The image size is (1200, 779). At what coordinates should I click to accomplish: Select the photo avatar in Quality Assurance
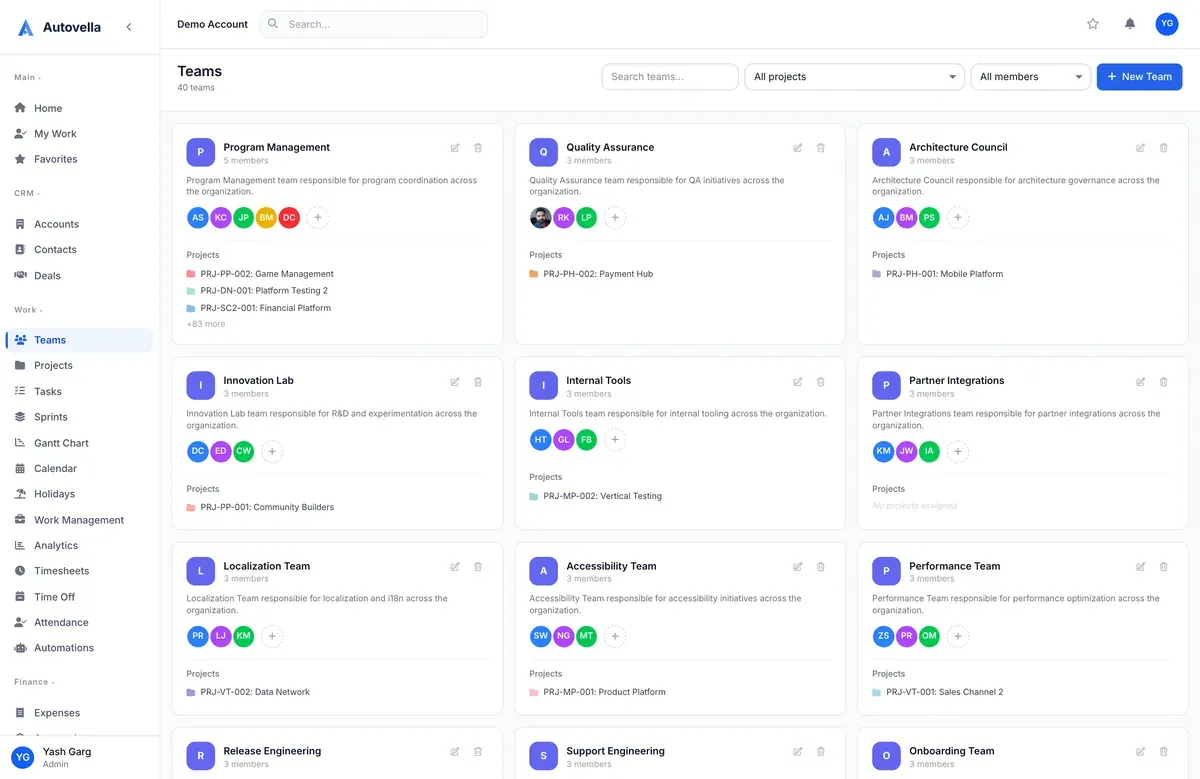pos(541,217)
